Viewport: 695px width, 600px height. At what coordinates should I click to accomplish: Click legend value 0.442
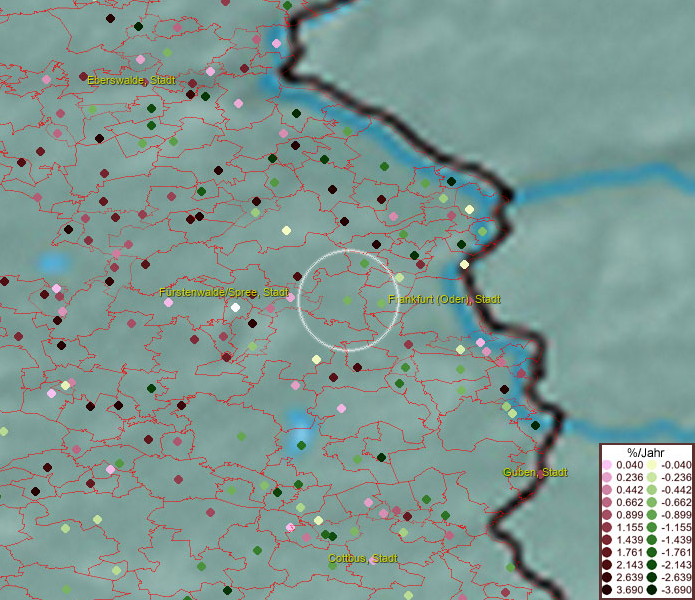click(x=629, y=490)
